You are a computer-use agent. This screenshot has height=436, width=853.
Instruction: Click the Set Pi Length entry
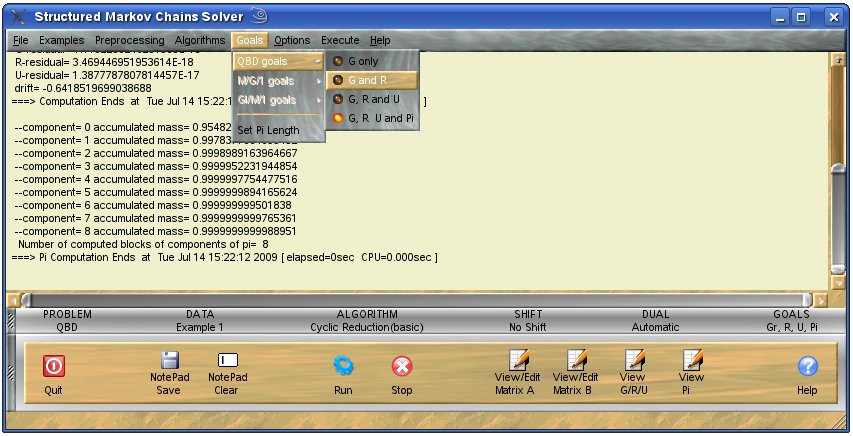coord(268,130)
